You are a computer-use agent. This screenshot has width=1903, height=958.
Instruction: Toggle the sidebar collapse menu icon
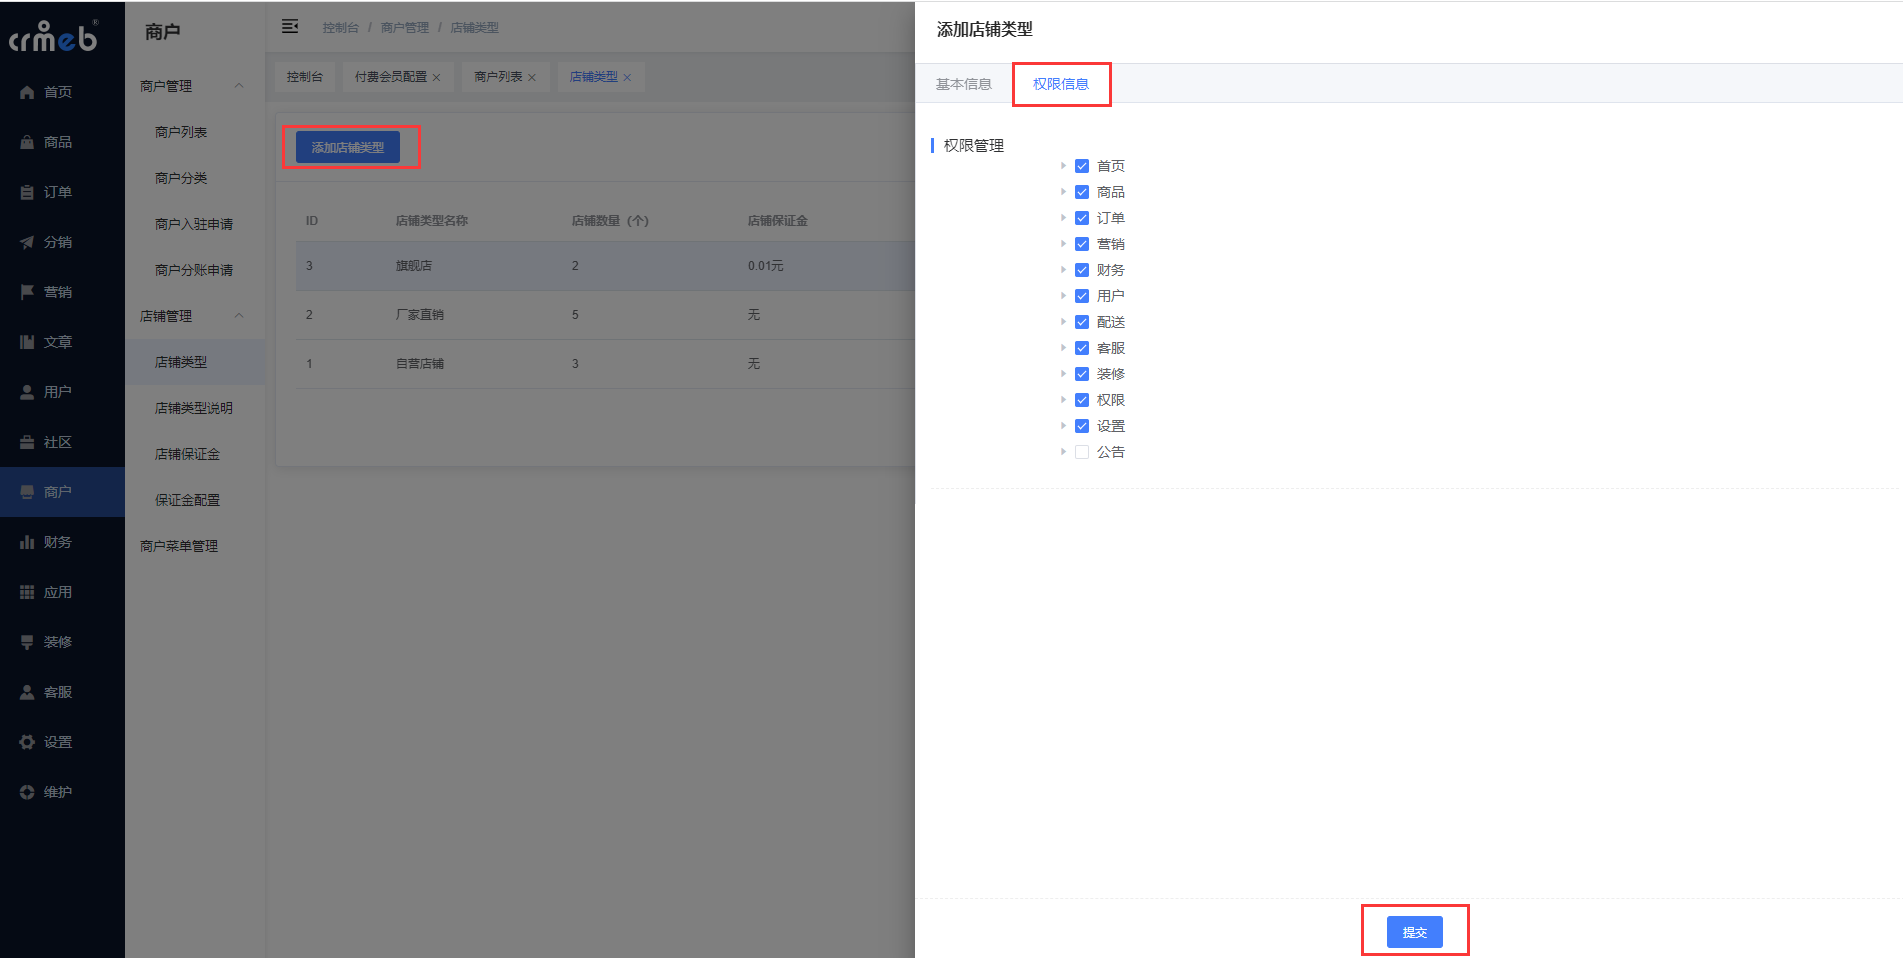[290, 27]
